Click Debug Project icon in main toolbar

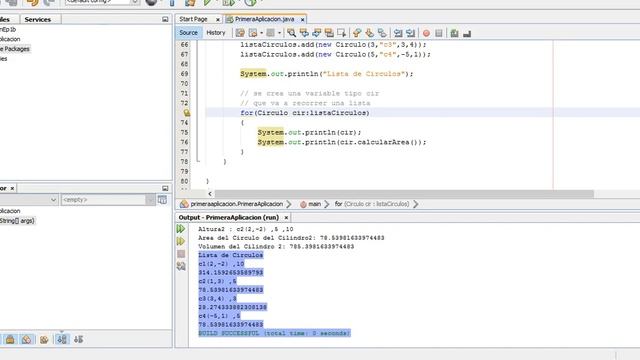229,2
